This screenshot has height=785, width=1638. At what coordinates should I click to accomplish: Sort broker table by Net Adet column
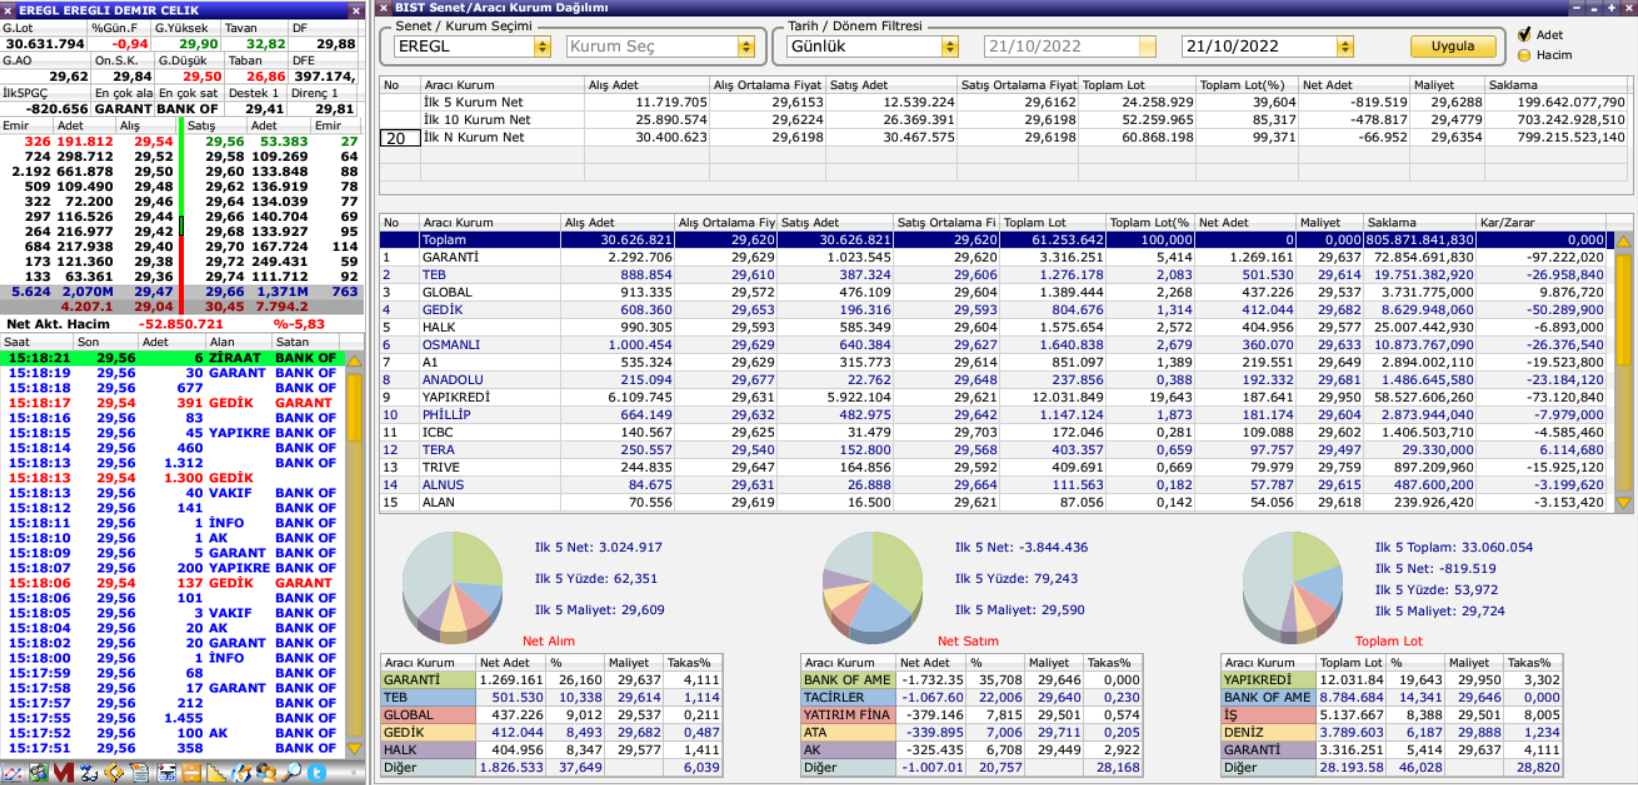1245,223
